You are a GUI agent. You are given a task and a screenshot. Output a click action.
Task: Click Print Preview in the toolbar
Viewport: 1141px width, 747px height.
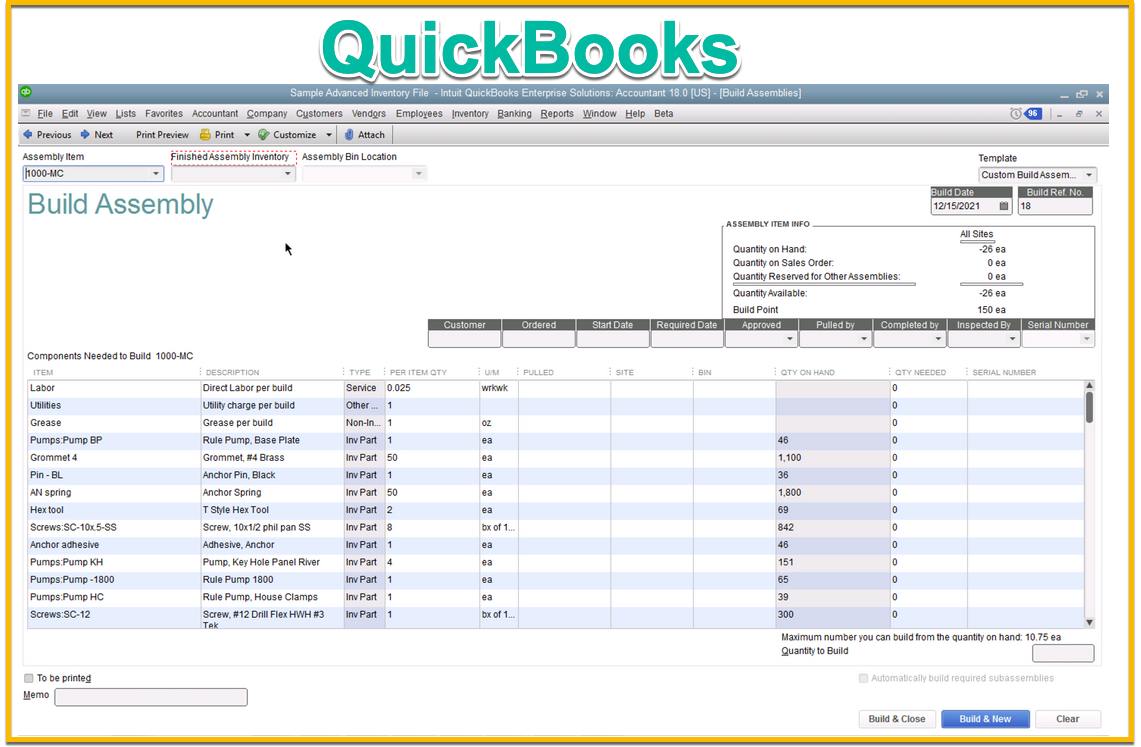click(162, 135)
